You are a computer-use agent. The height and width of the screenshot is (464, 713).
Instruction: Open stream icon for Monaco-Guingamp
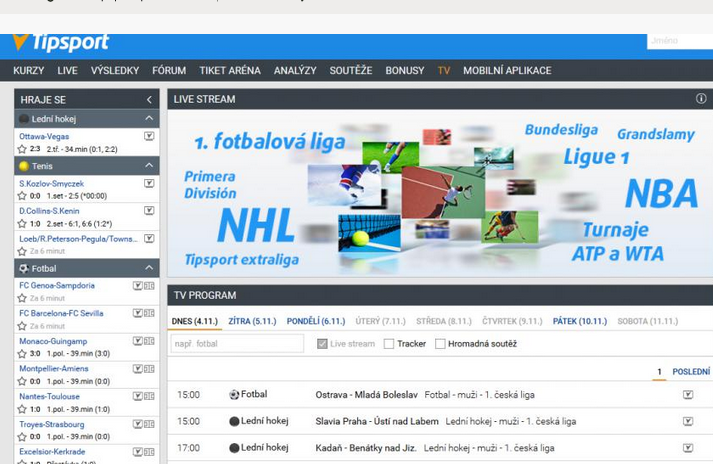click(x=137, y=341)
